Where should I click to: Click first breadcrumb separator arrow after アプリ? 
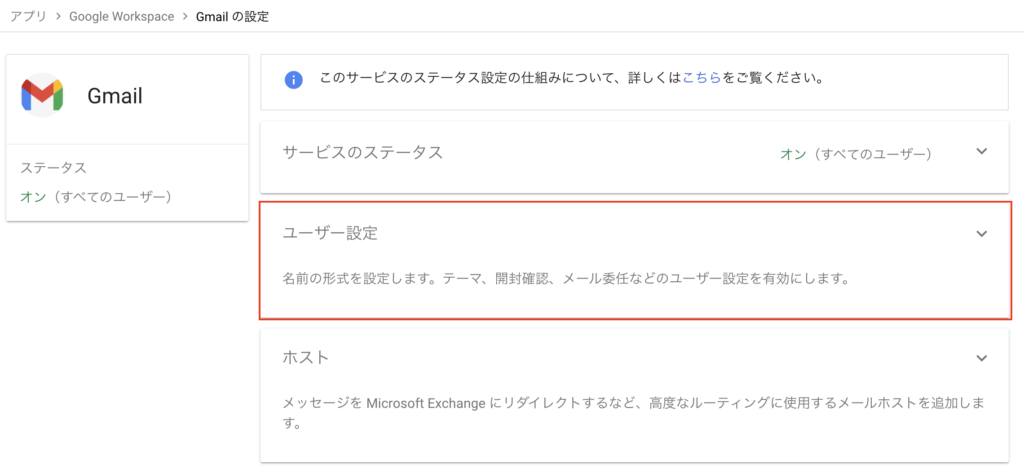58,16
